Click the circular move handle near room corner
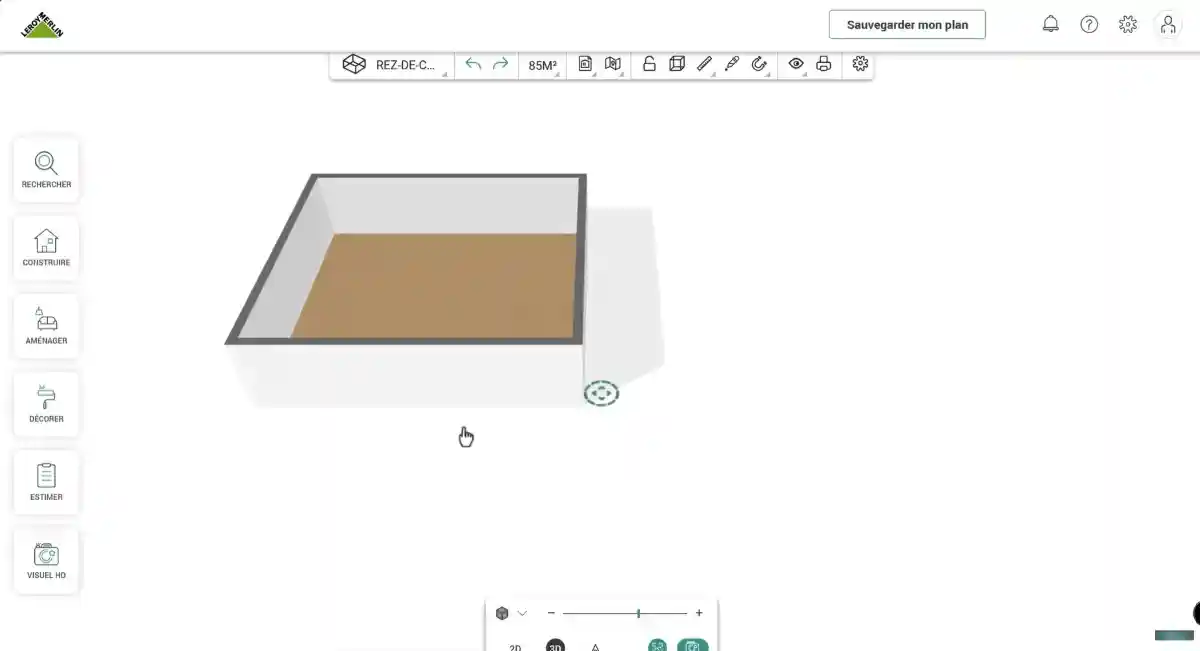 601,393
